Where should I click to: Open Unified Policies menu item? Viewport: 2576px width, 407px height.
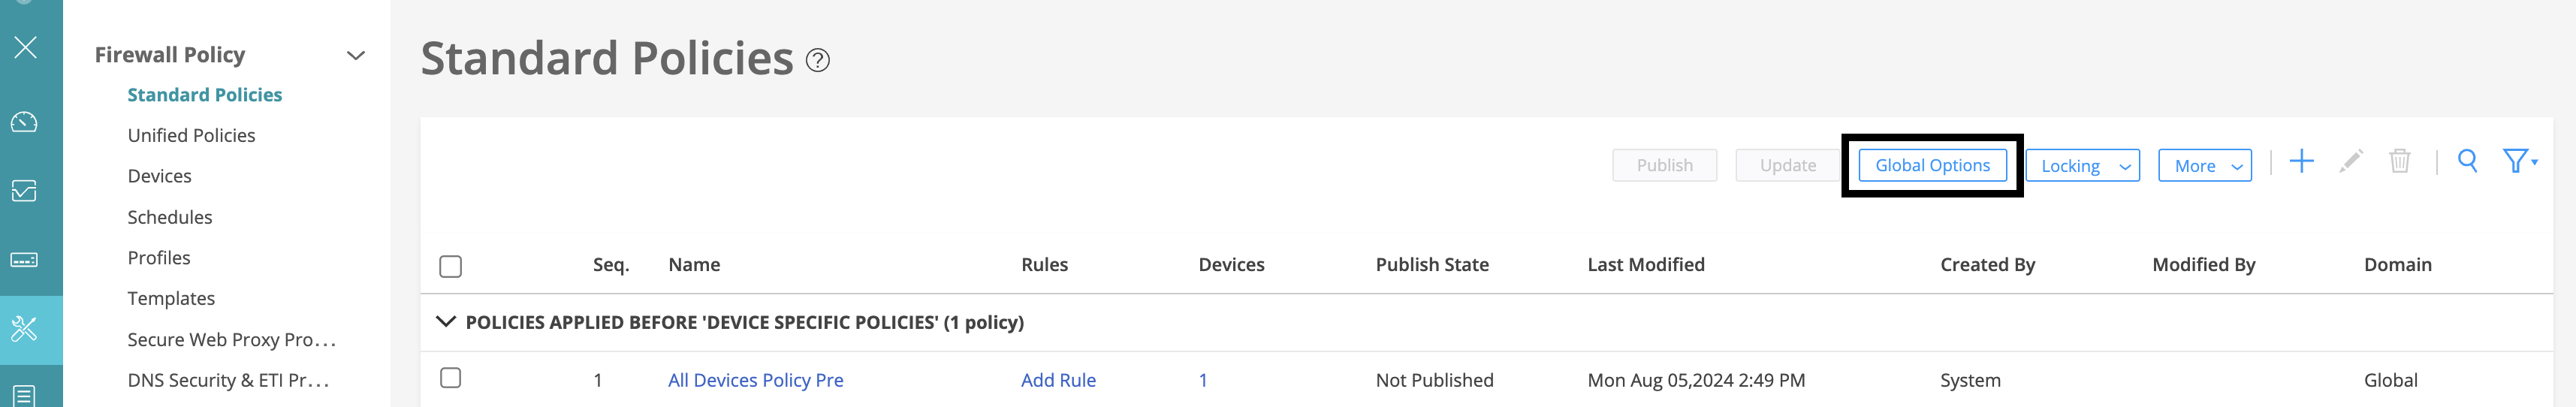coord(191,136)
